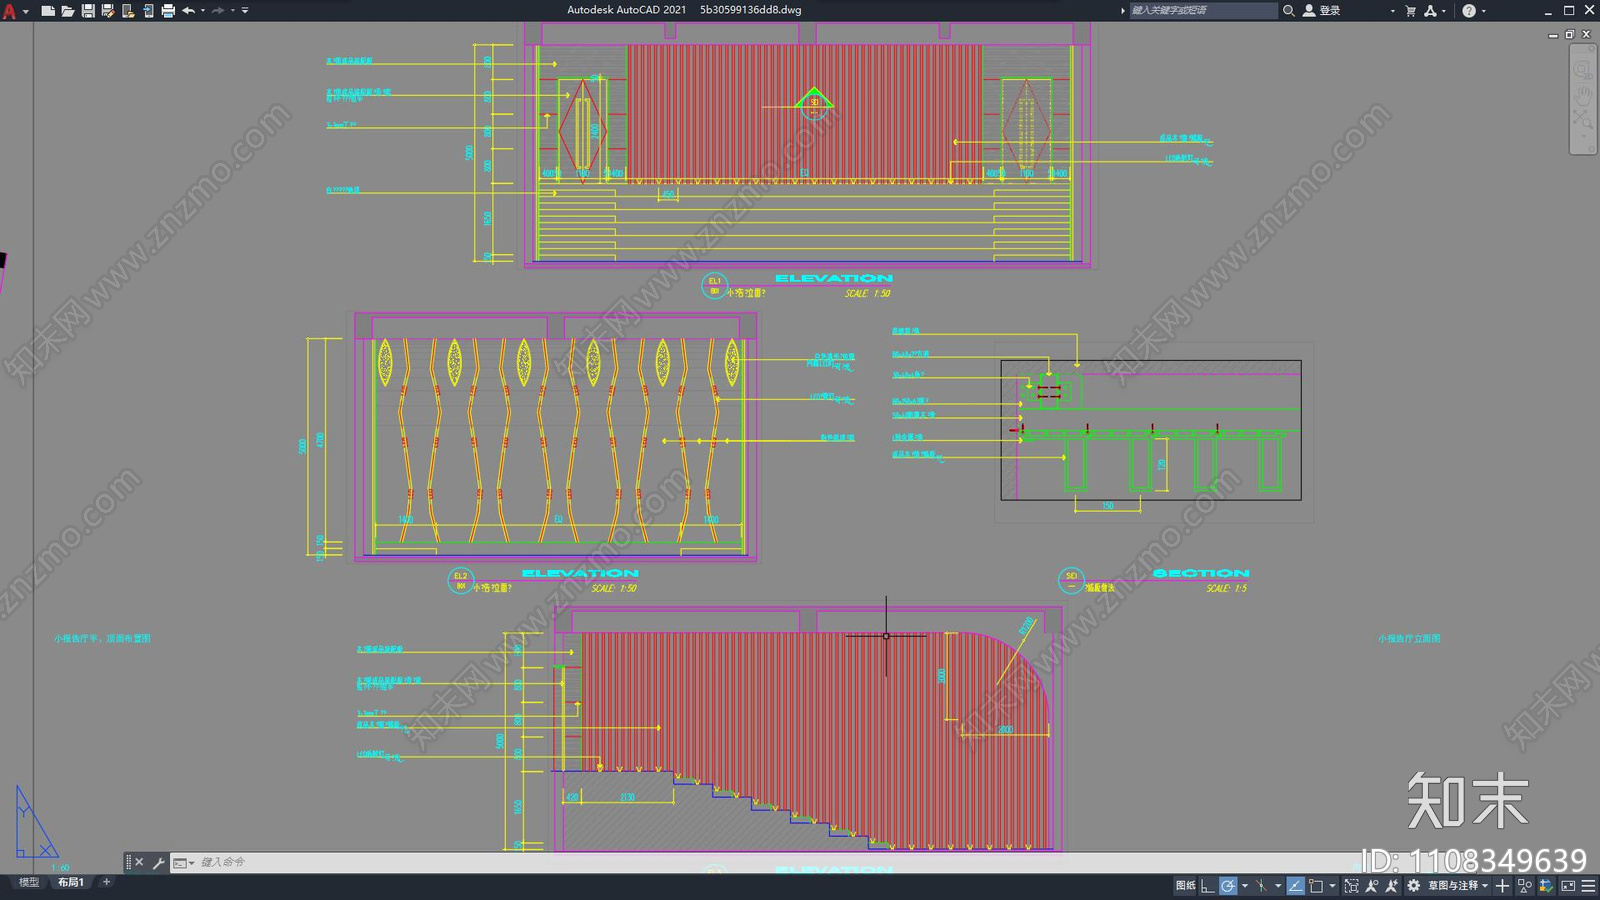Viewport: 1600px width, 900px height.
Task: Click the New drawing icon
Action: point(47,11)
